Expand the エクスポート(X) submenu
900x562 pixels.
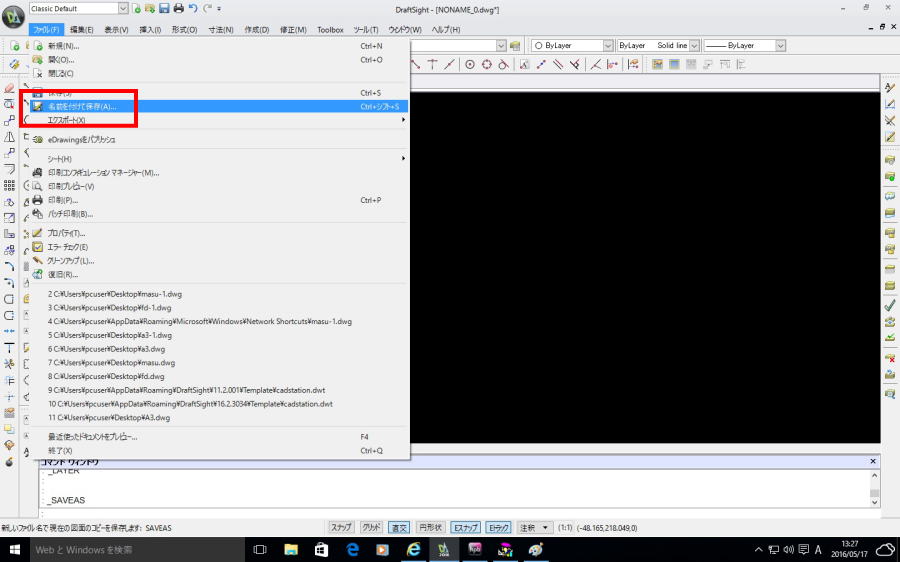pos(219,120)
